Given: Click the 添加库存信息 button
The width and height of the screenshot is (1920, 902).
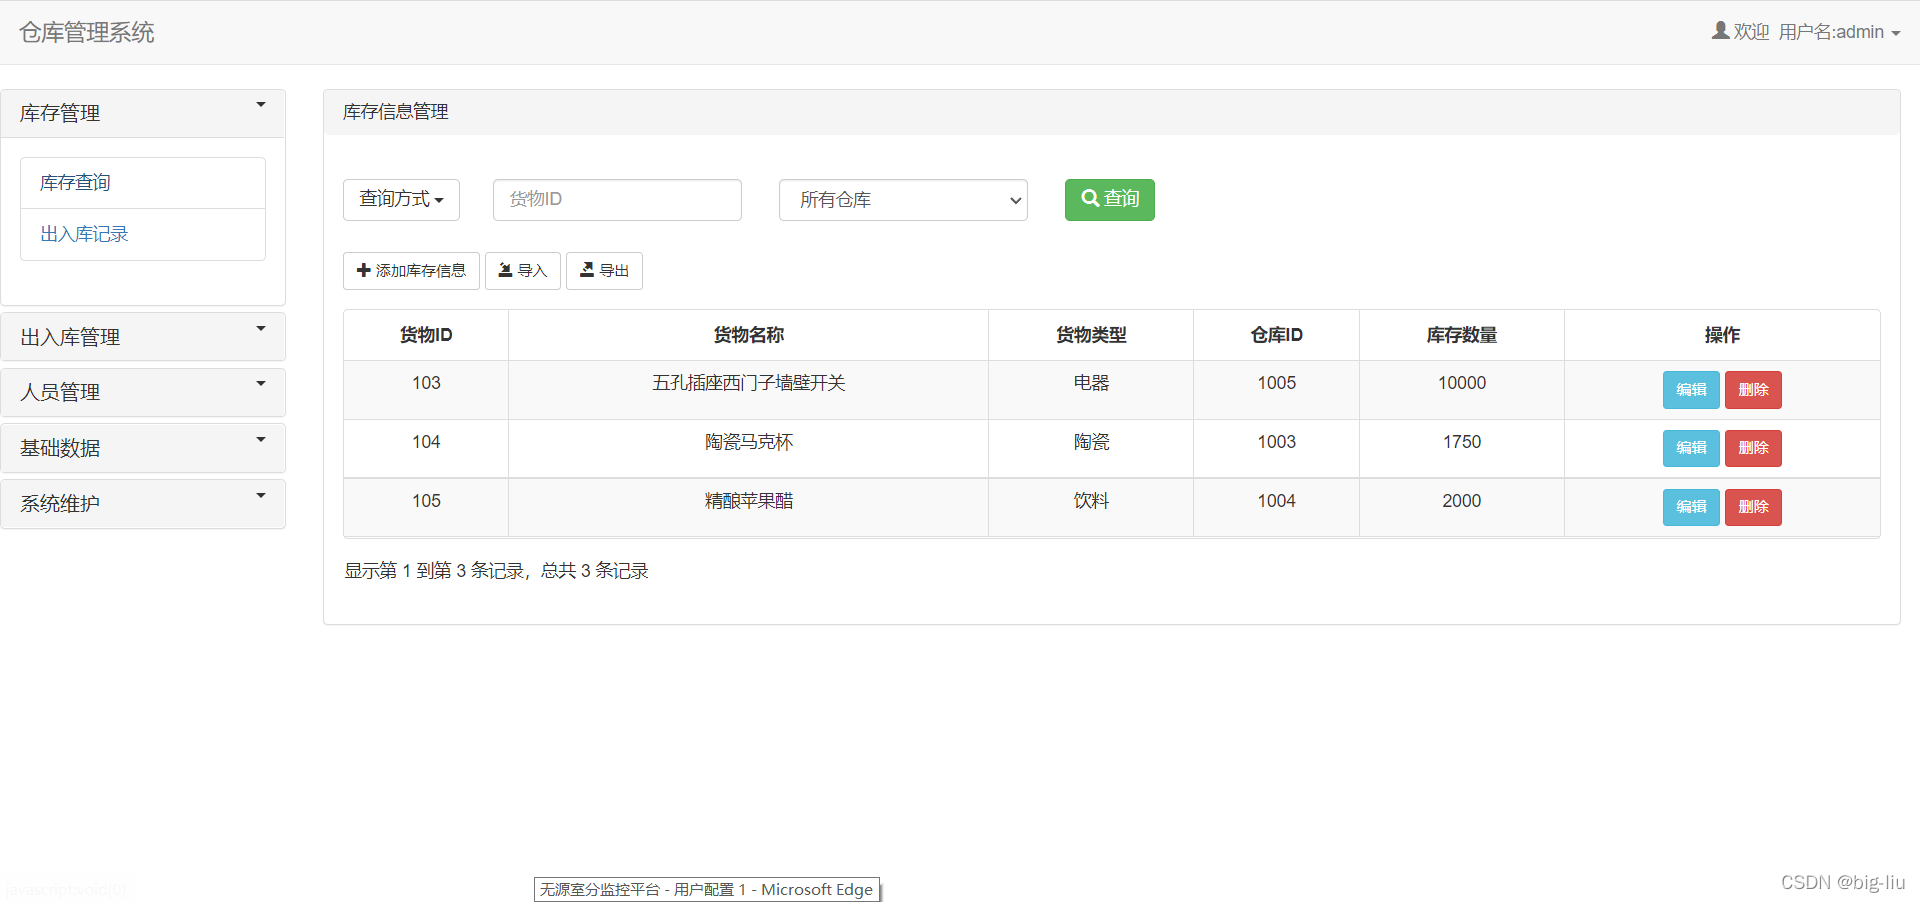Looking at the screenshot, I should click(x=411, y=271).
